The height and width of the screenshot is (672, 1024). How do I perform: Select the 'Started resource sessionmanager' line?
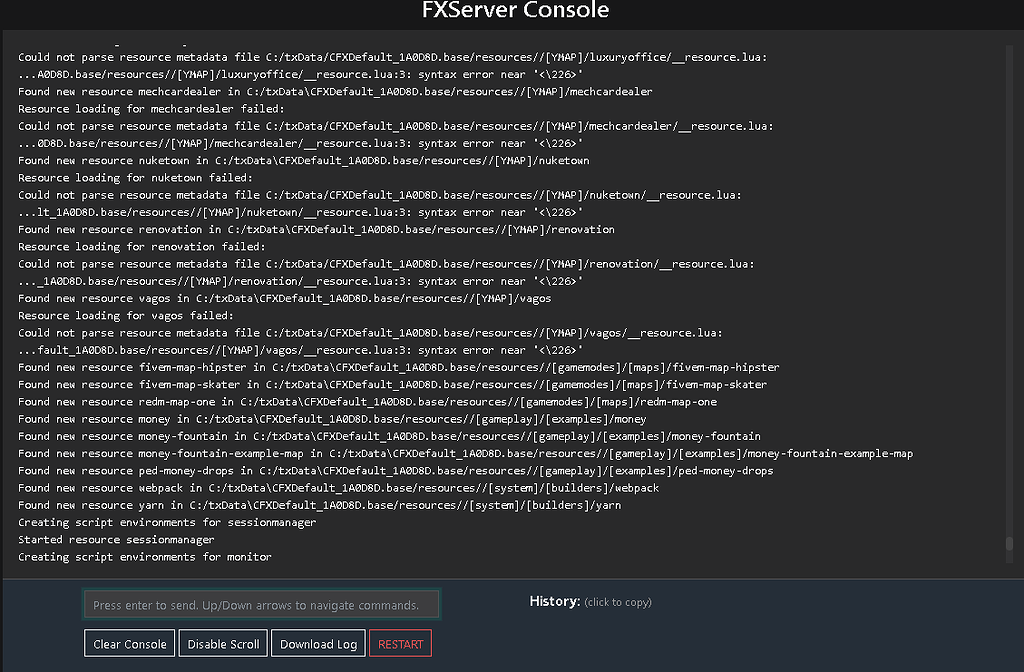(116, 539)
